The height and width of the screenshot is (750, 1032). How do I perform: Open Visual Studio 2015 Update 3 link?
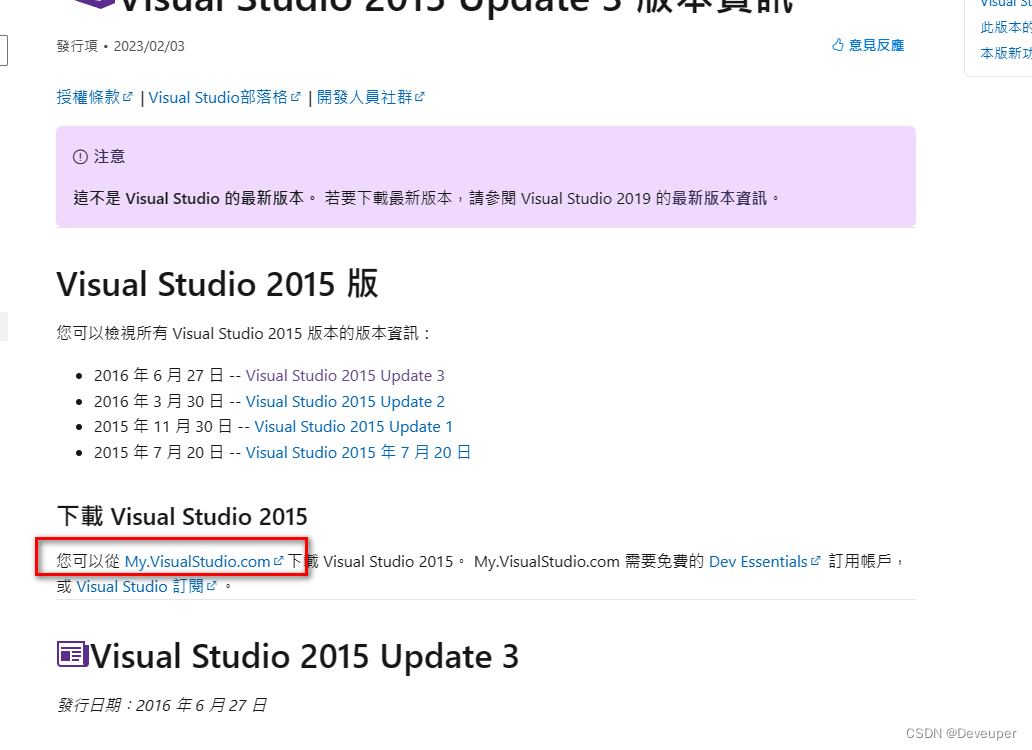coord(345,376)
